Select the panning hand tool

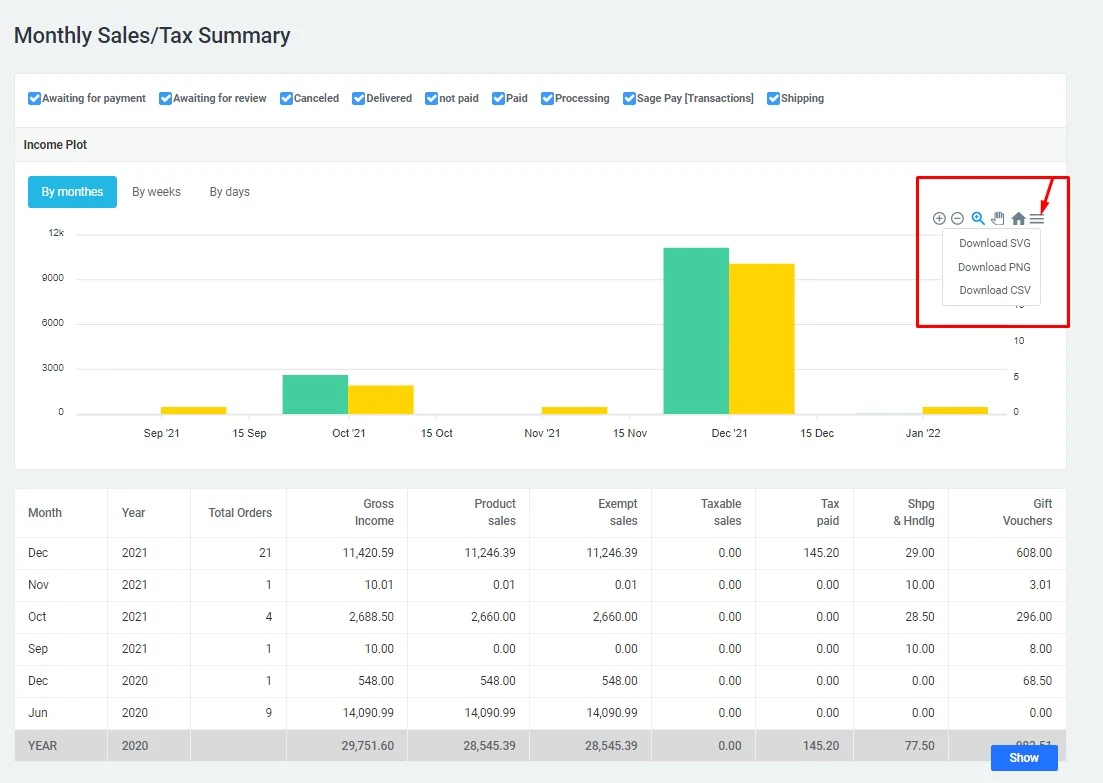click(x=998, y=218)
